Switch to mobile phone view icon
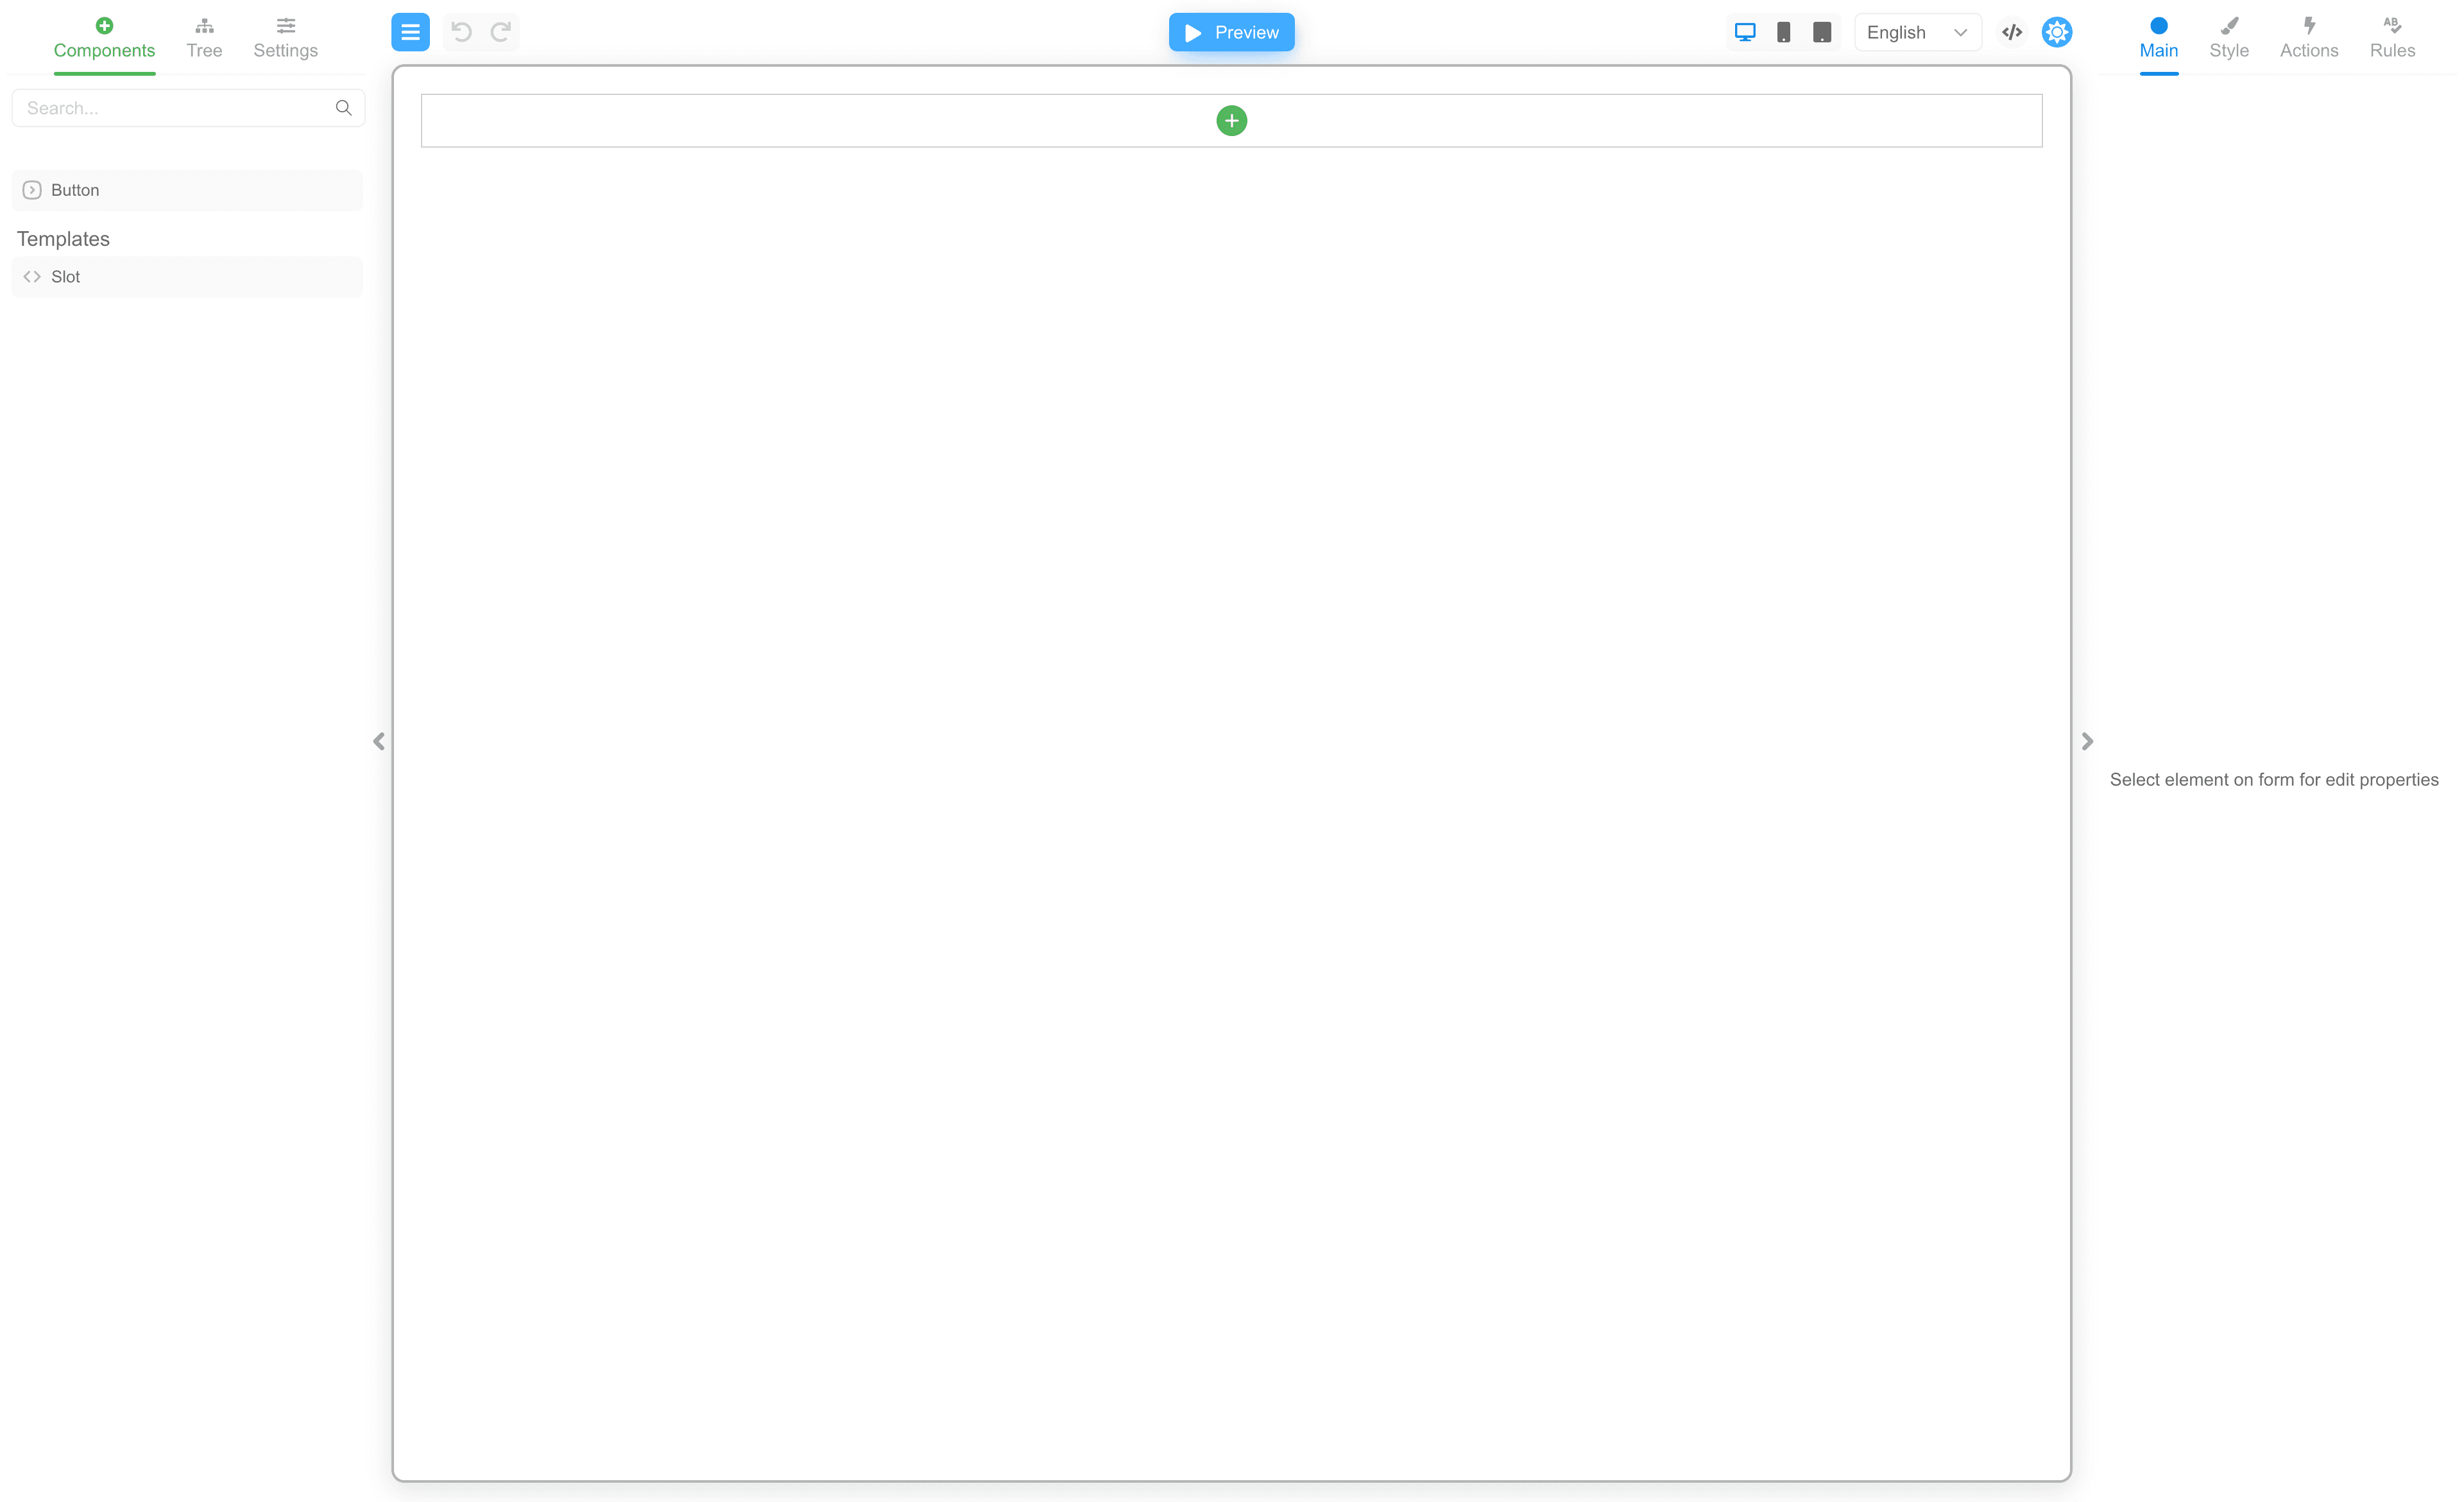Image resolution: width=2464 pixels, height=1502 pixels. point(1783,32)
